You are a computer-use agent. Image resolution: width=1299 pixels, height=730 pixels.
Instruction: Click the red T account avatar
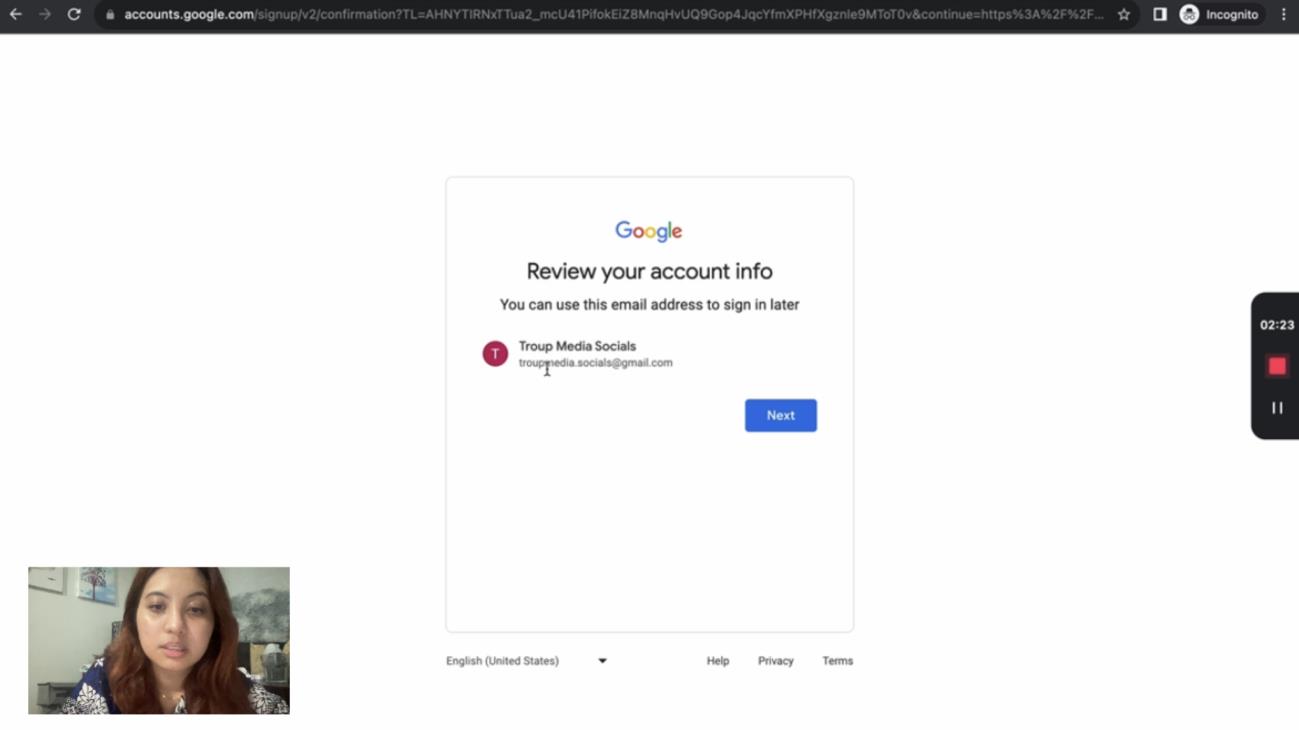pyautogui.click(x=495, y=354)
